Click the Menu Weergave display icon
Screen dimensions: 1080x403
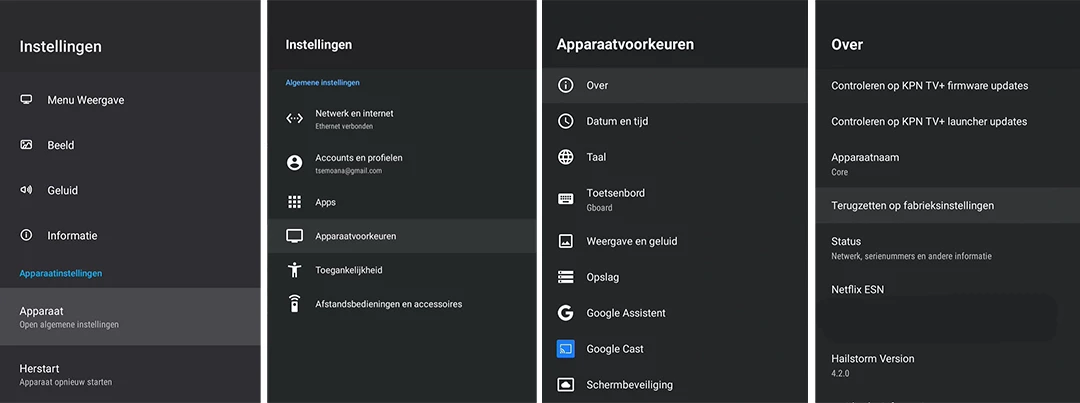(26, 100)
